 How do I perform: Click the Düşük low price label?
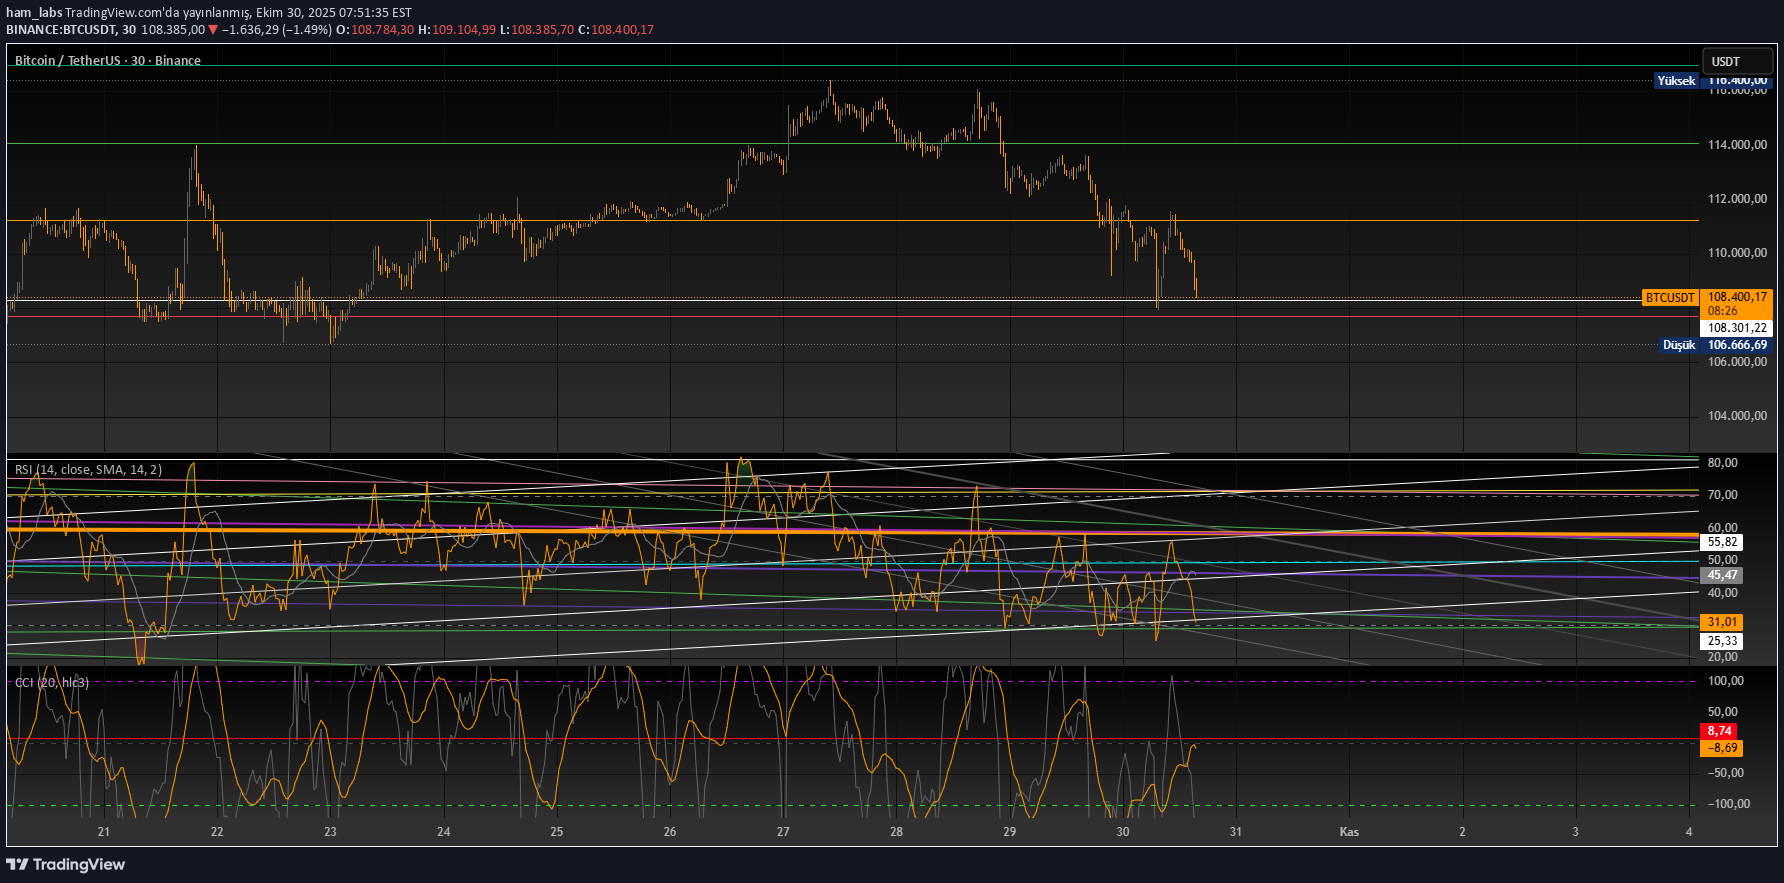[x=1678, y=345]
